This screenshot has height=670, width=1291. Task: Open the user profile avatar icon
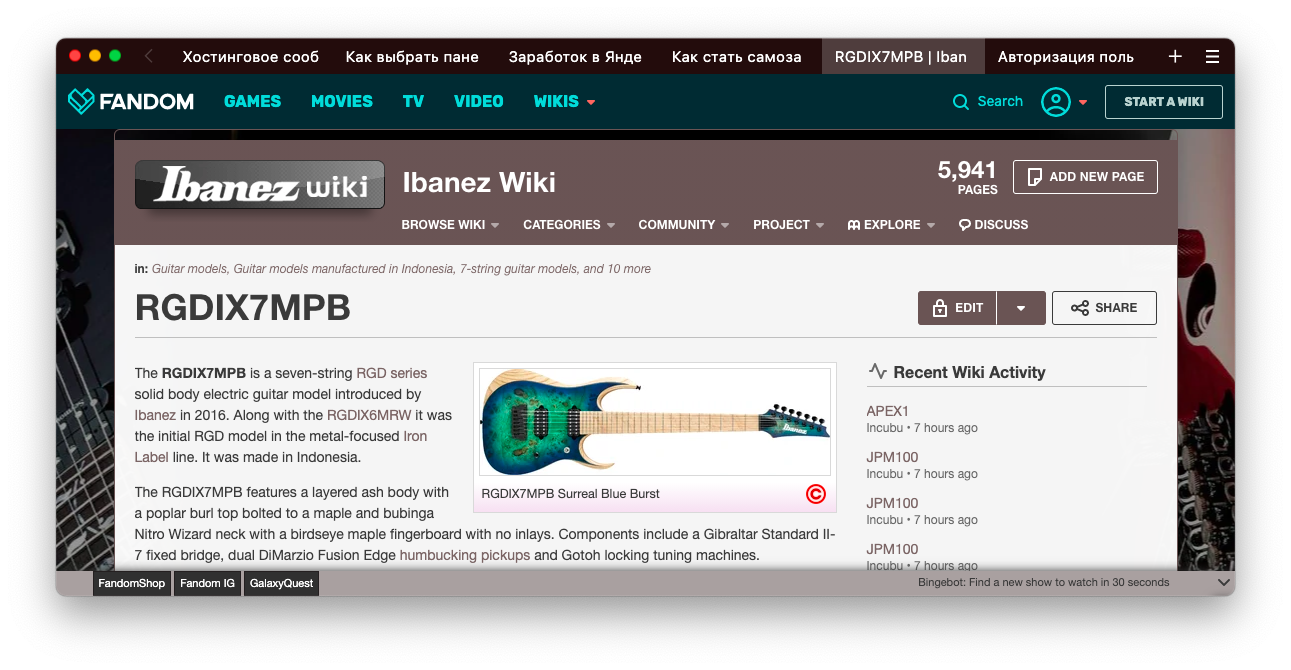[x=1056, y=101]
